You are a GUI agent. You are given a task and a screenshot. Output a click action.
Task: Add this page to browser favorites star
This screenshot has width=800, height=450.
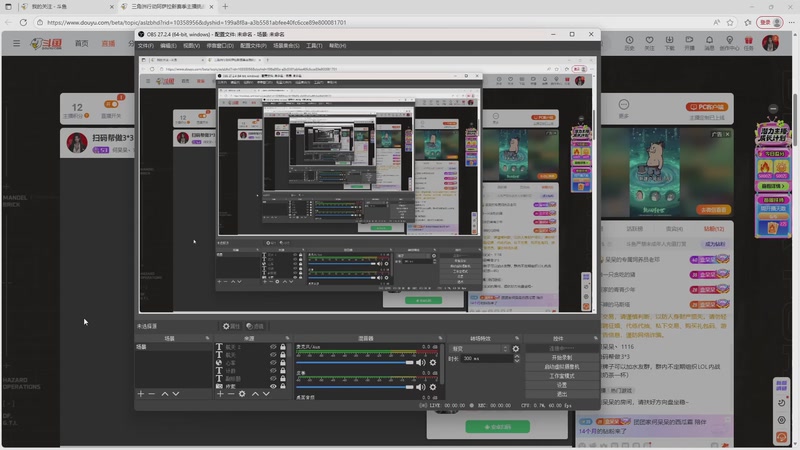(730, 22)
